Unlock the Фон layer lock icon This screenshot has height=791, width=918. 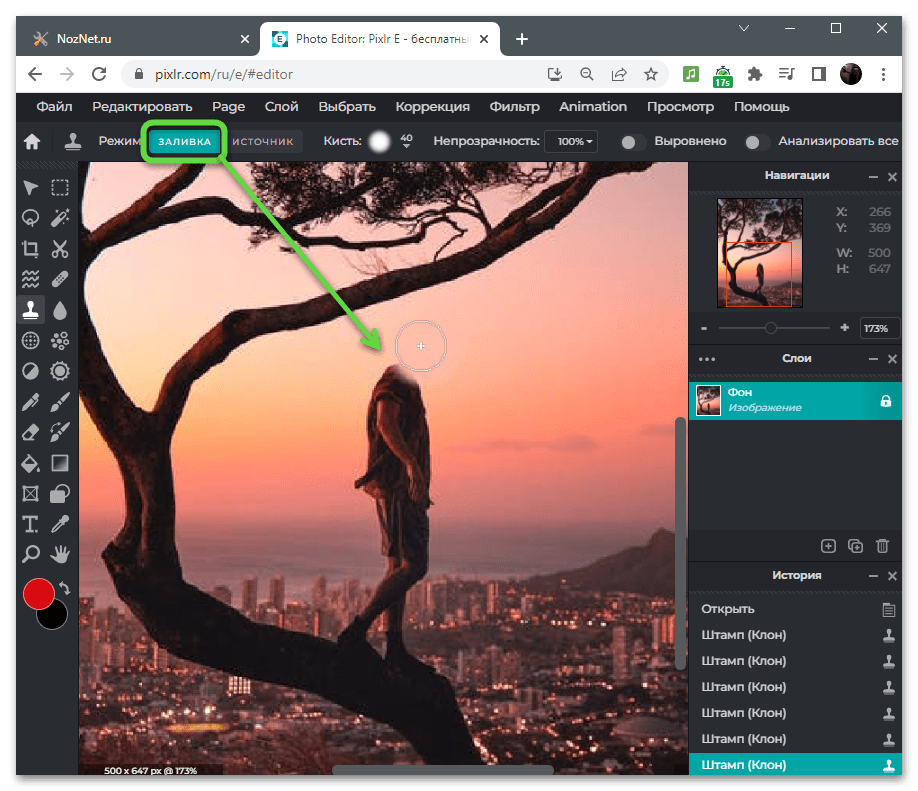tap(885, 401)
